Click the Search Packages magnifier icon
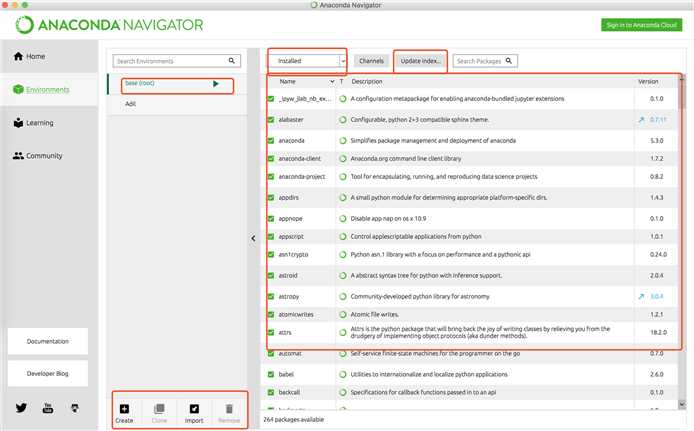The width and height of the screenshot is (694, 431). tap(509, 61)
